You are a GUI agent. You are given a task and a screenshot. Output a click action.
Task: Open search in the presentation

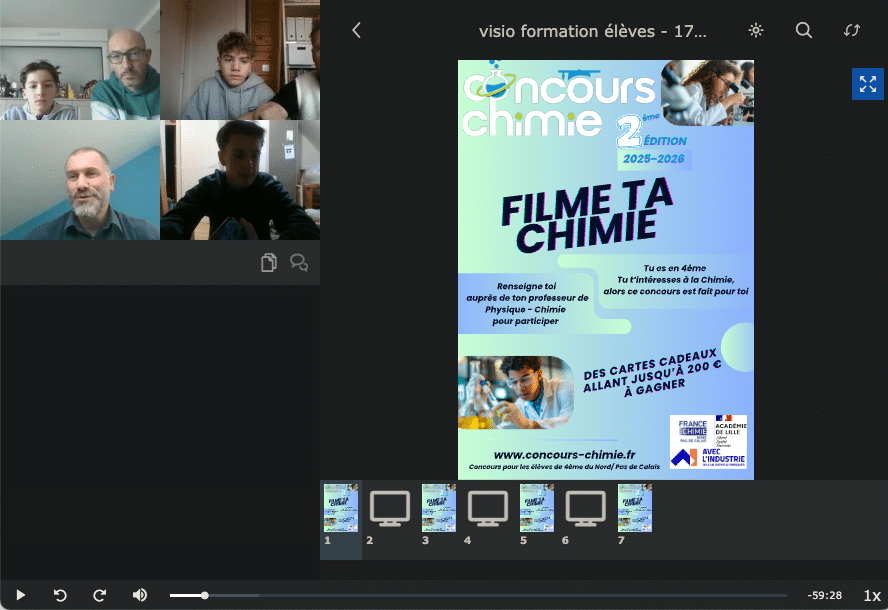tap(804, 30)
